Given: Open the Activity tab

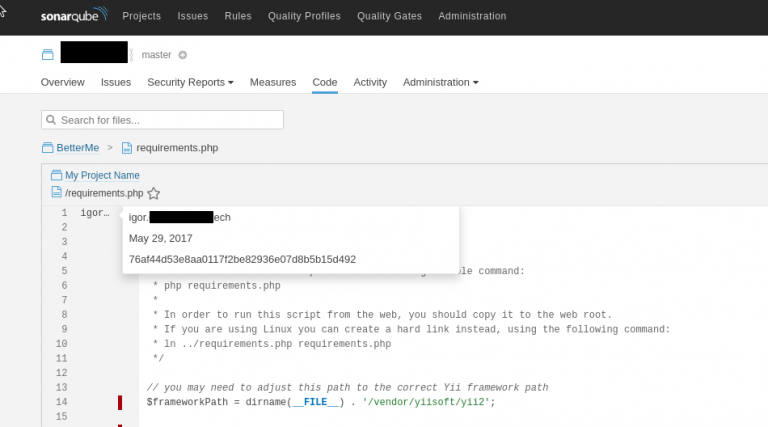Looking at the screenshot, I should point(370,82).
